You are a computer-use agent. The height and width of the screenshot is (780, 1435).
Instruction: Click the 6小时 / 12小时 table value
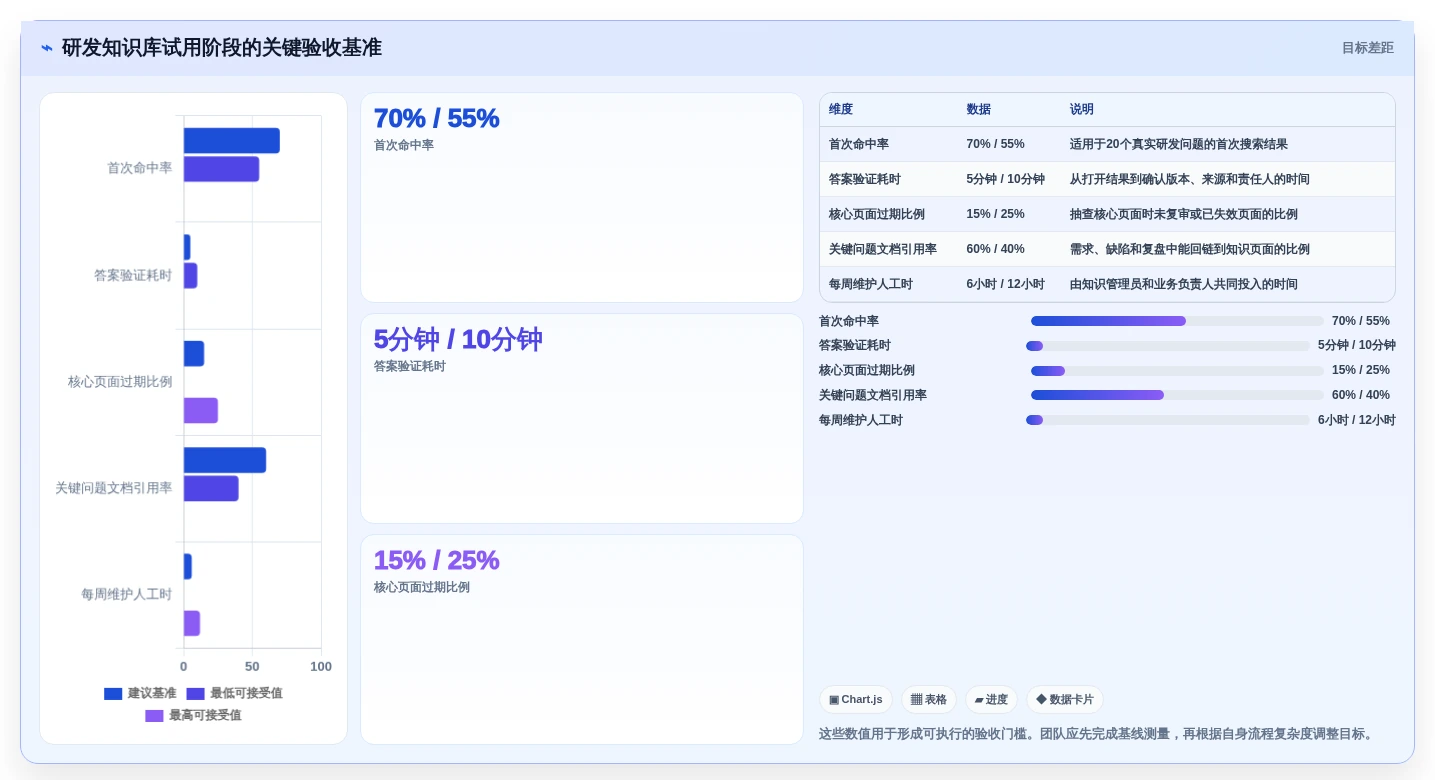click(1005, 284)
